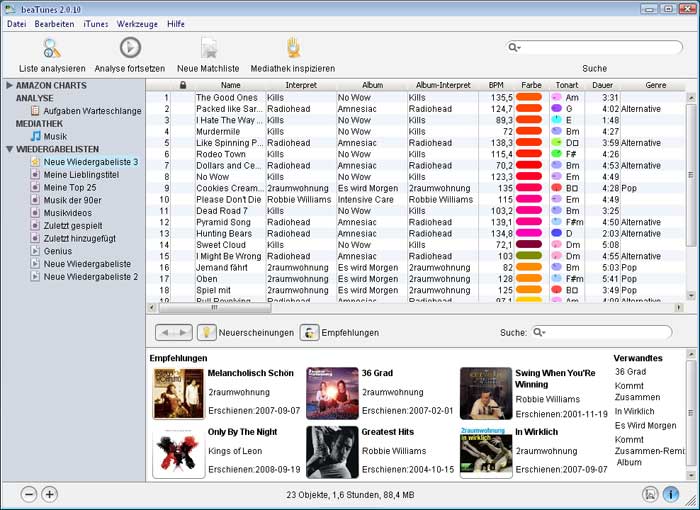
Task: Open the Werkzeuge menu
Action: tap(138, 23)
